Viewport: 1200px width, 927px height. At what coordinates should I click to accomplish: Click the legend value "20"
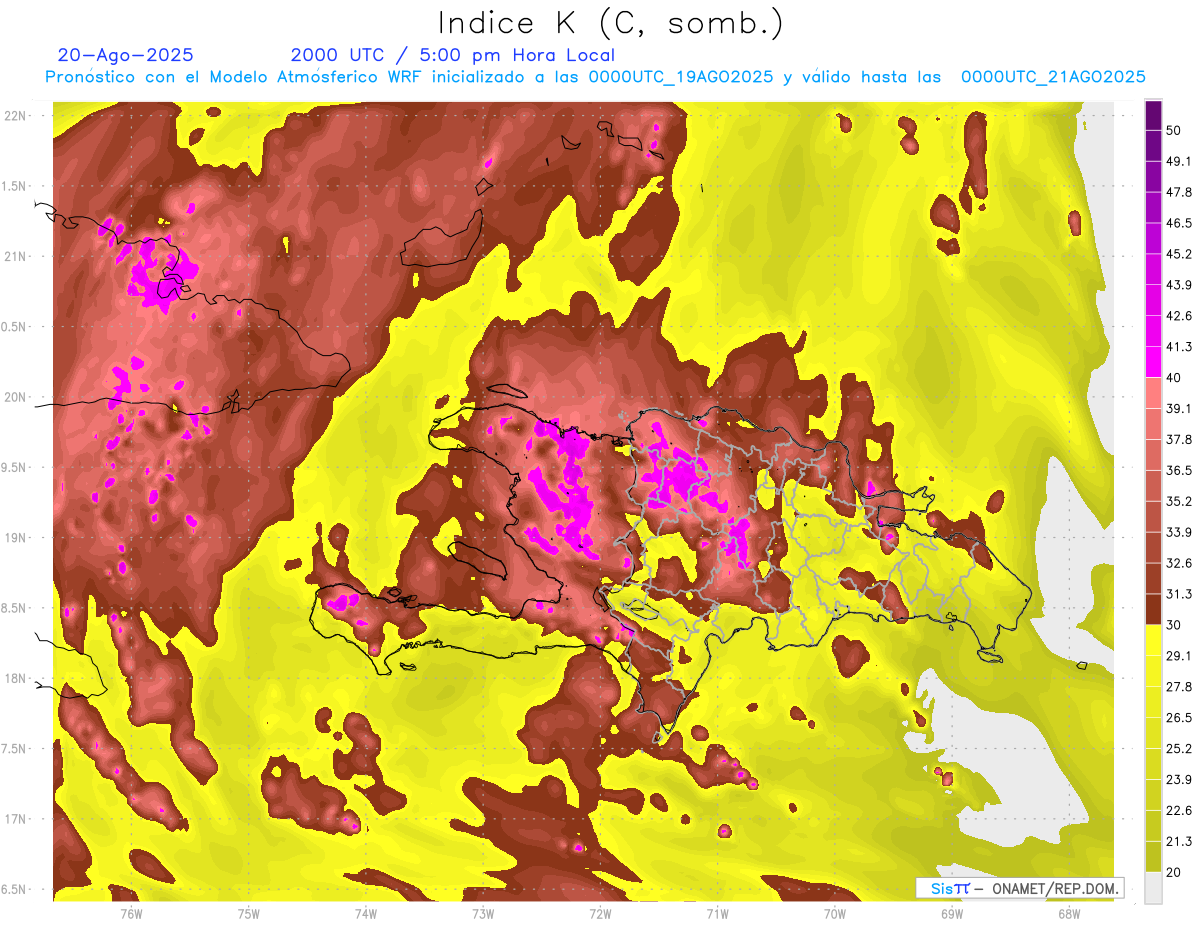[x=1175, y=873]
